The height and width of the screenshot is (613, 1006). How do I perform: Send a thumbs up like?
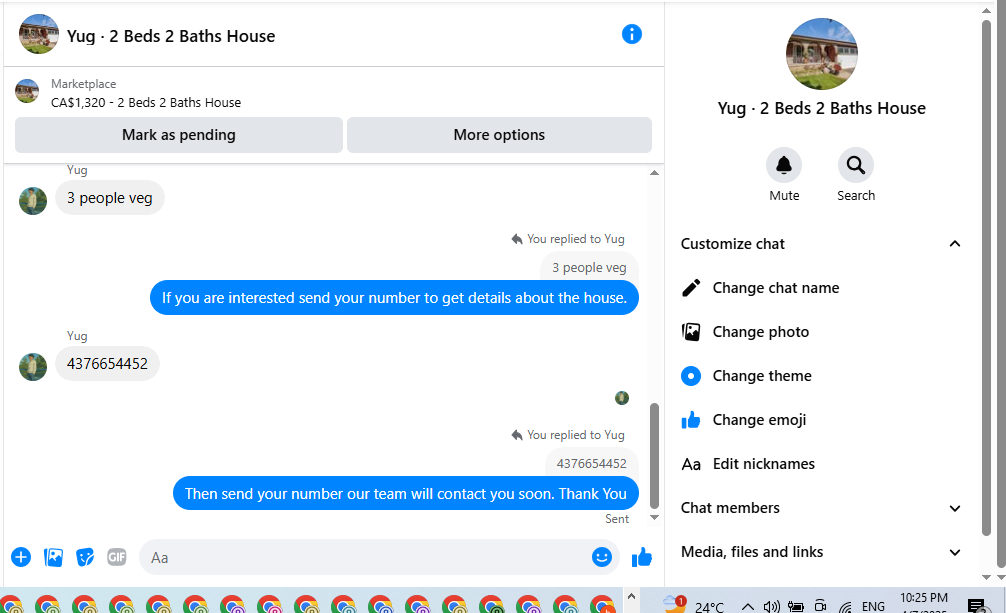642,557
